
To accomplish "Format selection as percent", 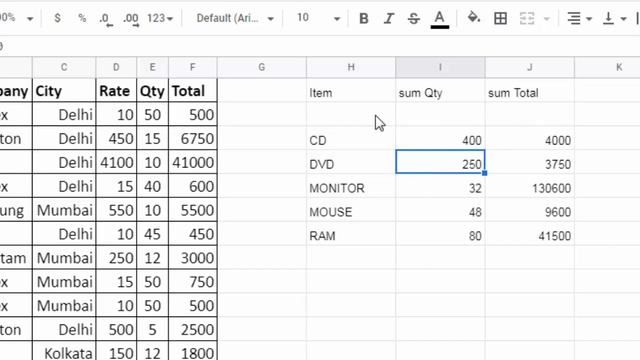I will click(x=82, y=18).
